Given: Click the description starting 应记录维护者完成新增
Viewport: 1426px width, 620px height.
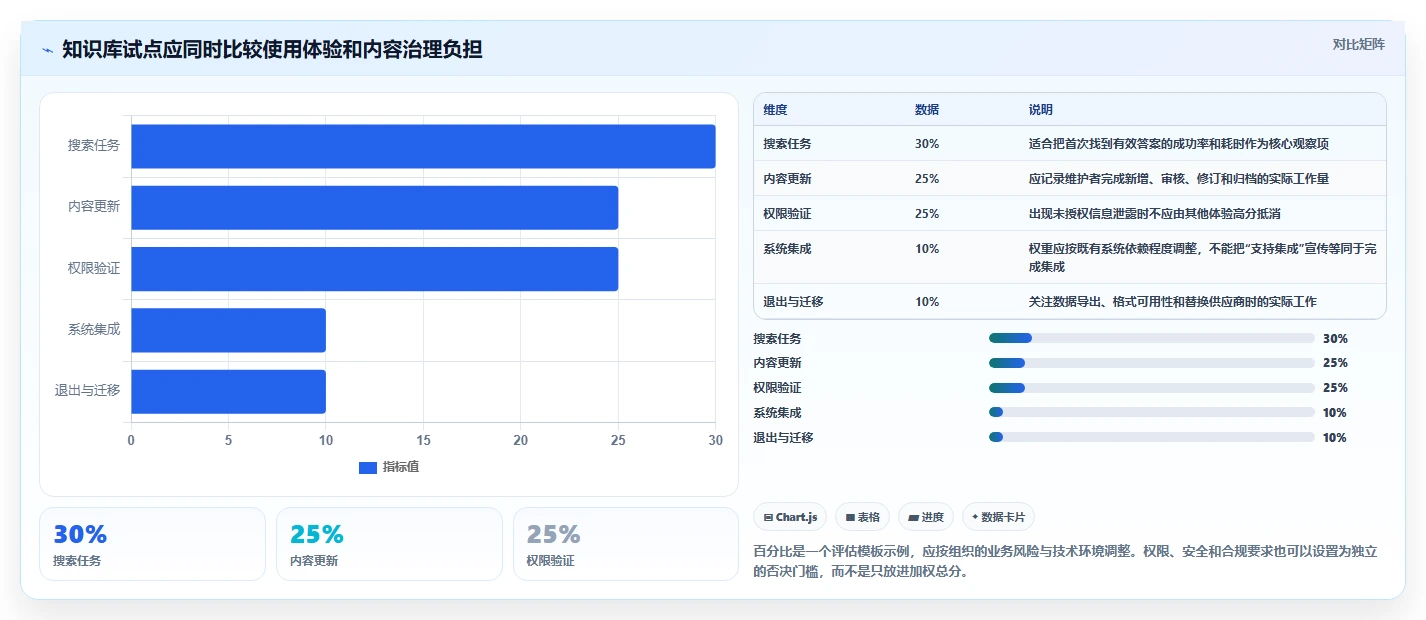Looking at the screenshot, I should click(x=1179, y=179).
